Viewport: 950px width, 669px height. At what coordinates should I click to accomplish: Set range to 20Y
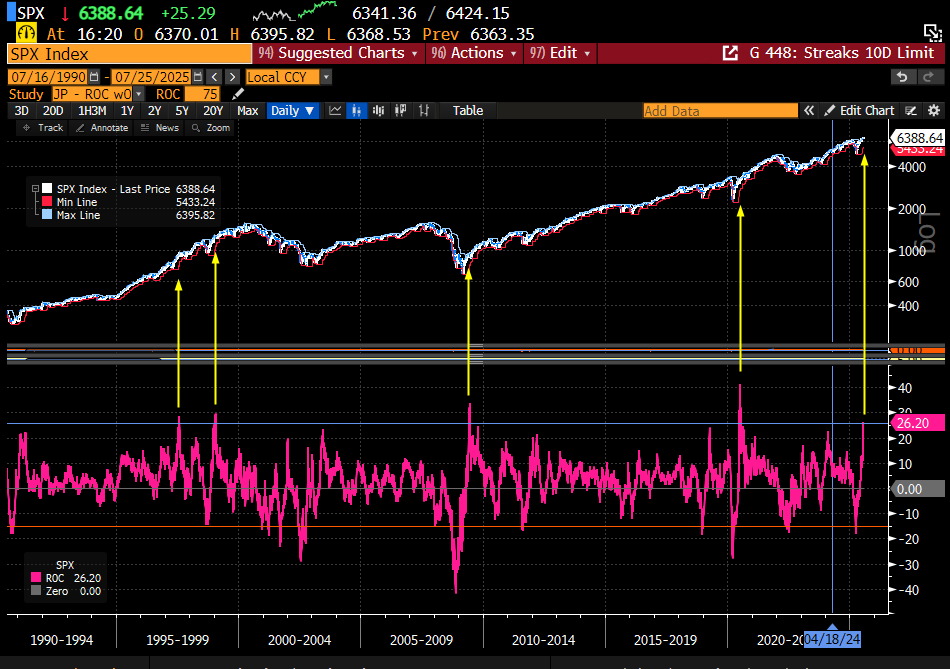tap(213, 110)
